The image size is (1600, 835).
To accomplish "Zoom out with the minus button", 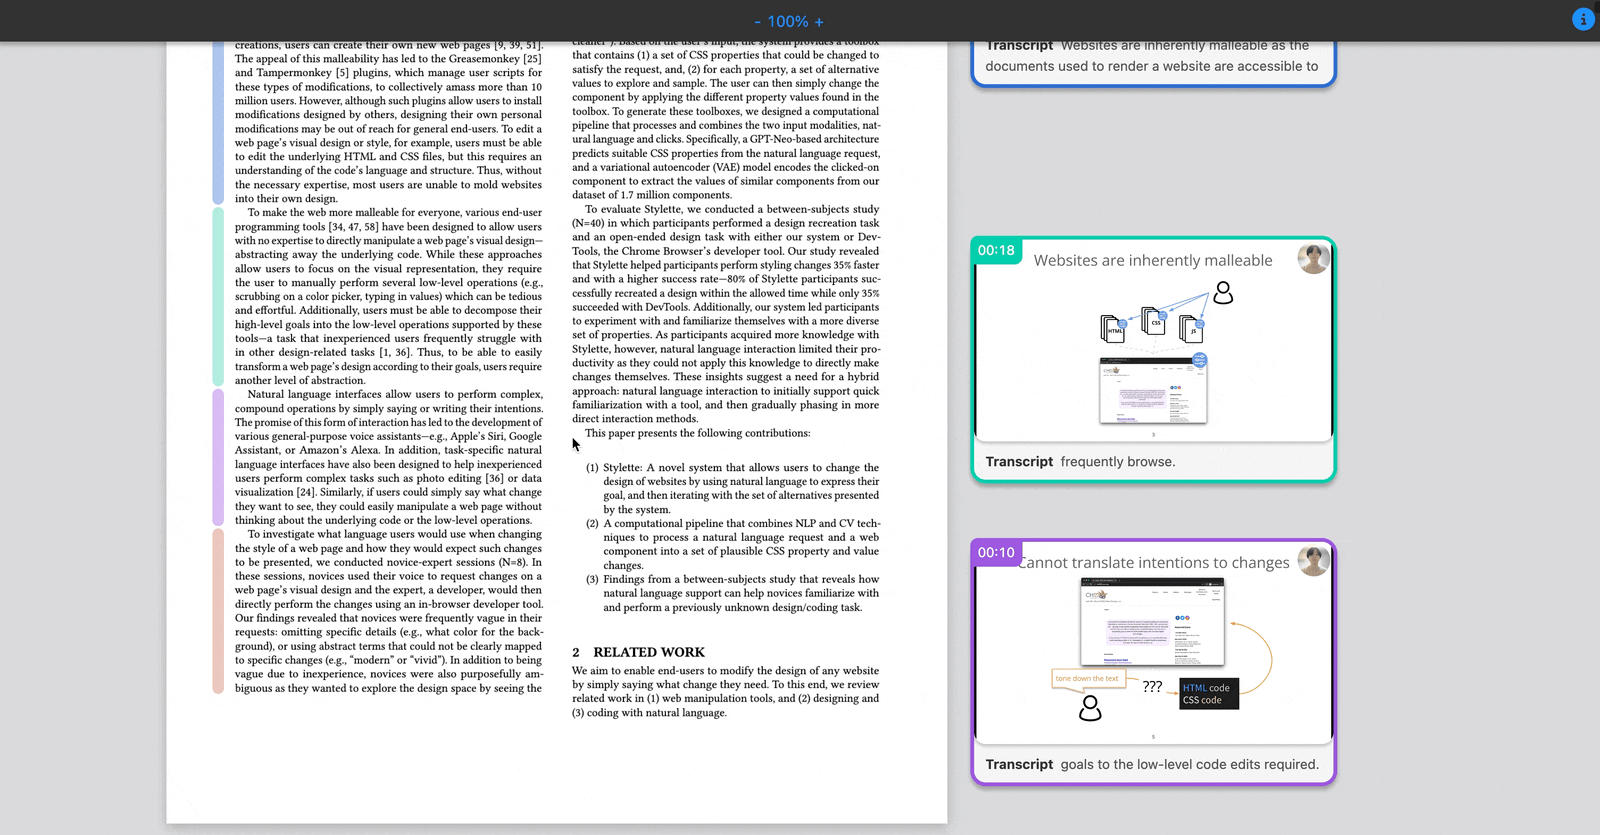I will pos(757,21).
